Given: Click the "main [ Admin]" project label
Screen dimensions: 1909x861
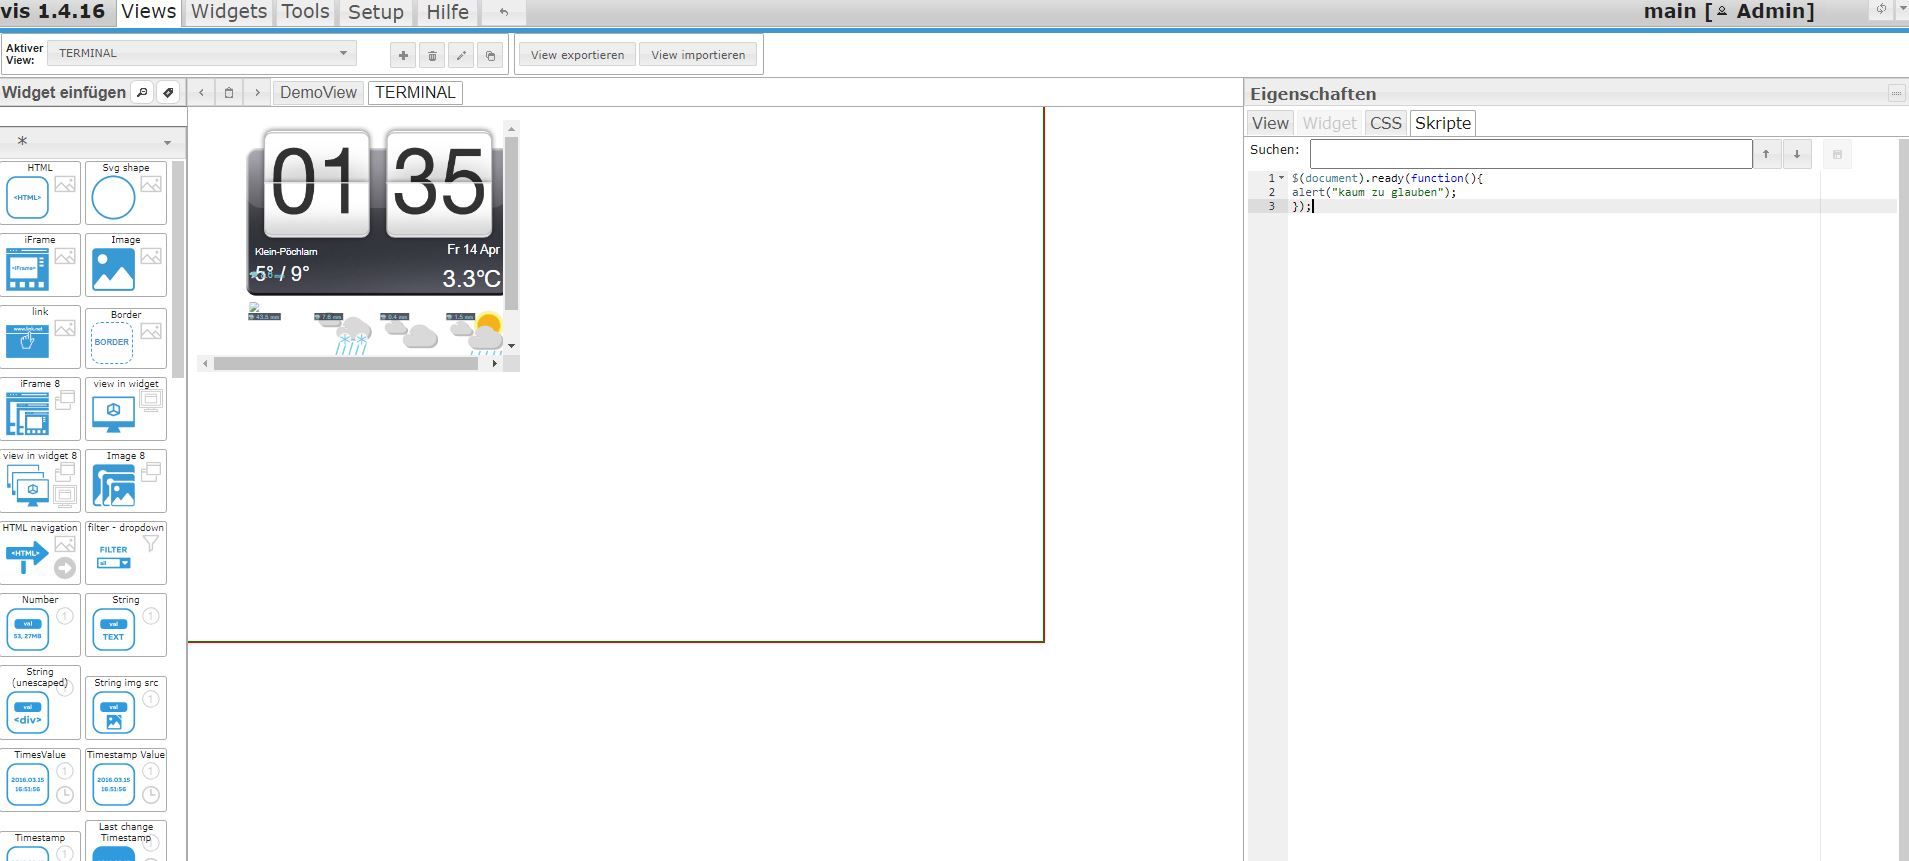Looking at the screenshot, I should 1729,12.
